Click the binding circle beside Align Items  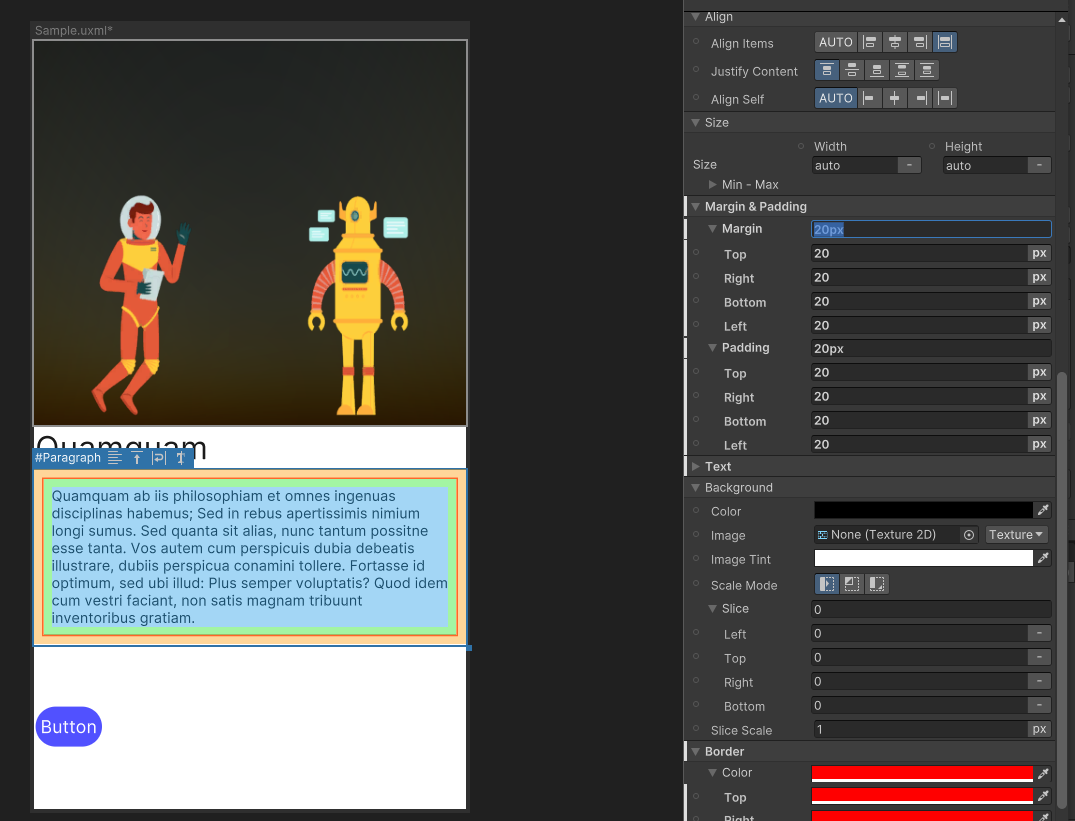pos(696,41)
